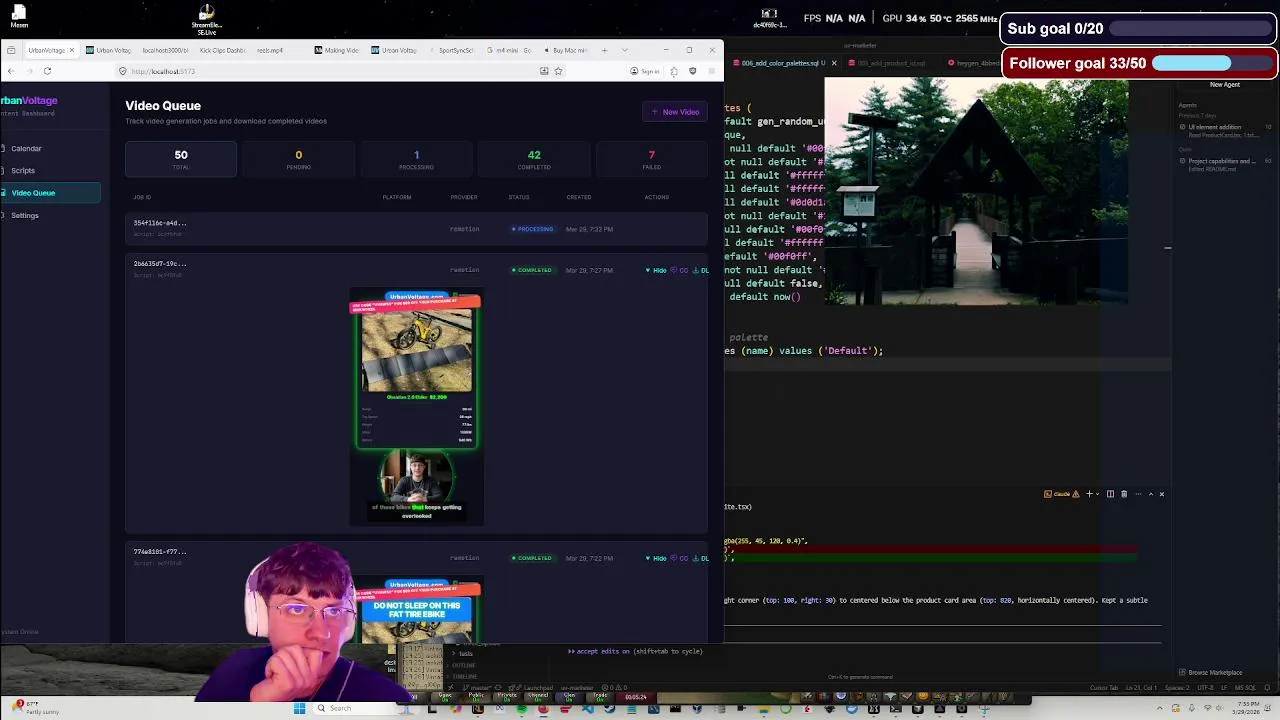The image size is (1280, 720).
Task: Switch to the Buy Mac mini tab
Action: (x=567, y=50)
